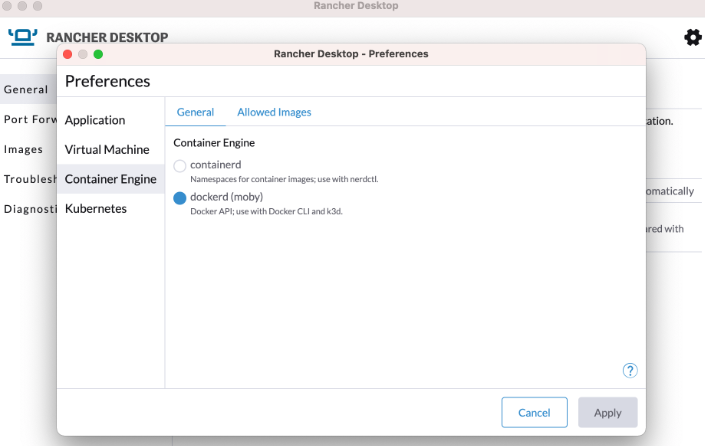This screenshot has width=705, height=446.
Task: Open the Virtual Machine preferences section
Action: (111, 150)
